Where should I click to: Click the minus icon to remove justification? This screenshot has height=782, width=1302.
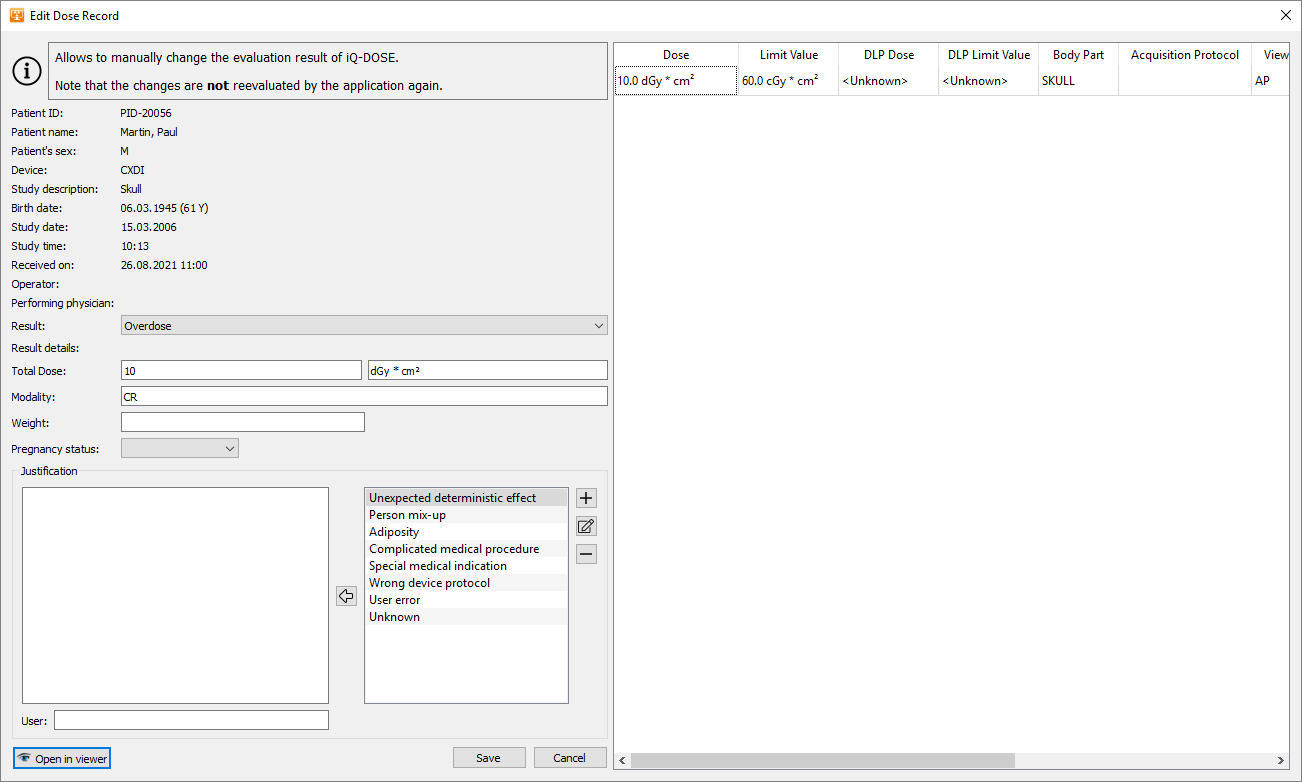click(587, 554)
